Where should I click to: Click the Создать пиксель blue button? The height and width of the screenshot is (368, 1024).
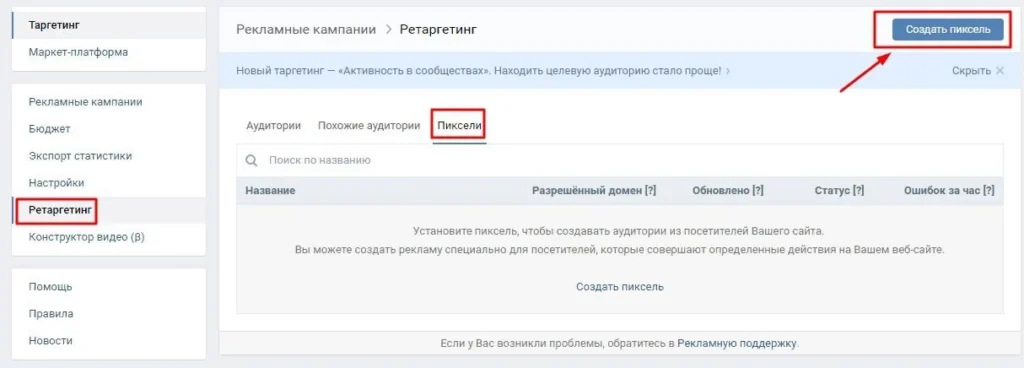tap(948, 29)
